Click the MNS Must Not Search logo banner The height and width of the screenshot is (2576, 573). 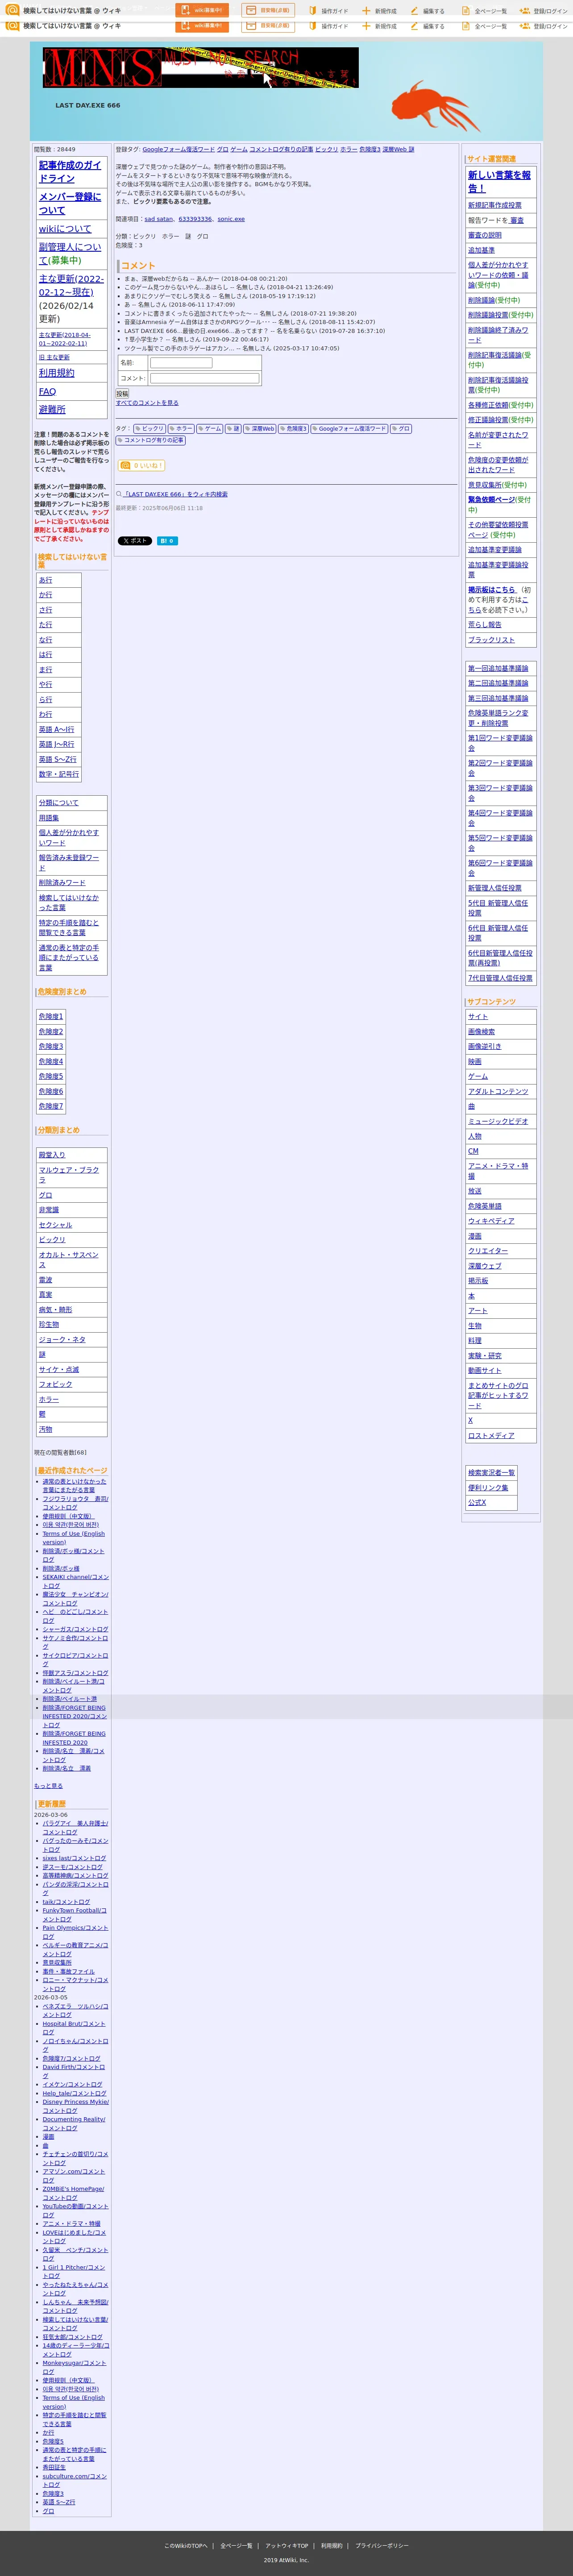coord(200,68)
